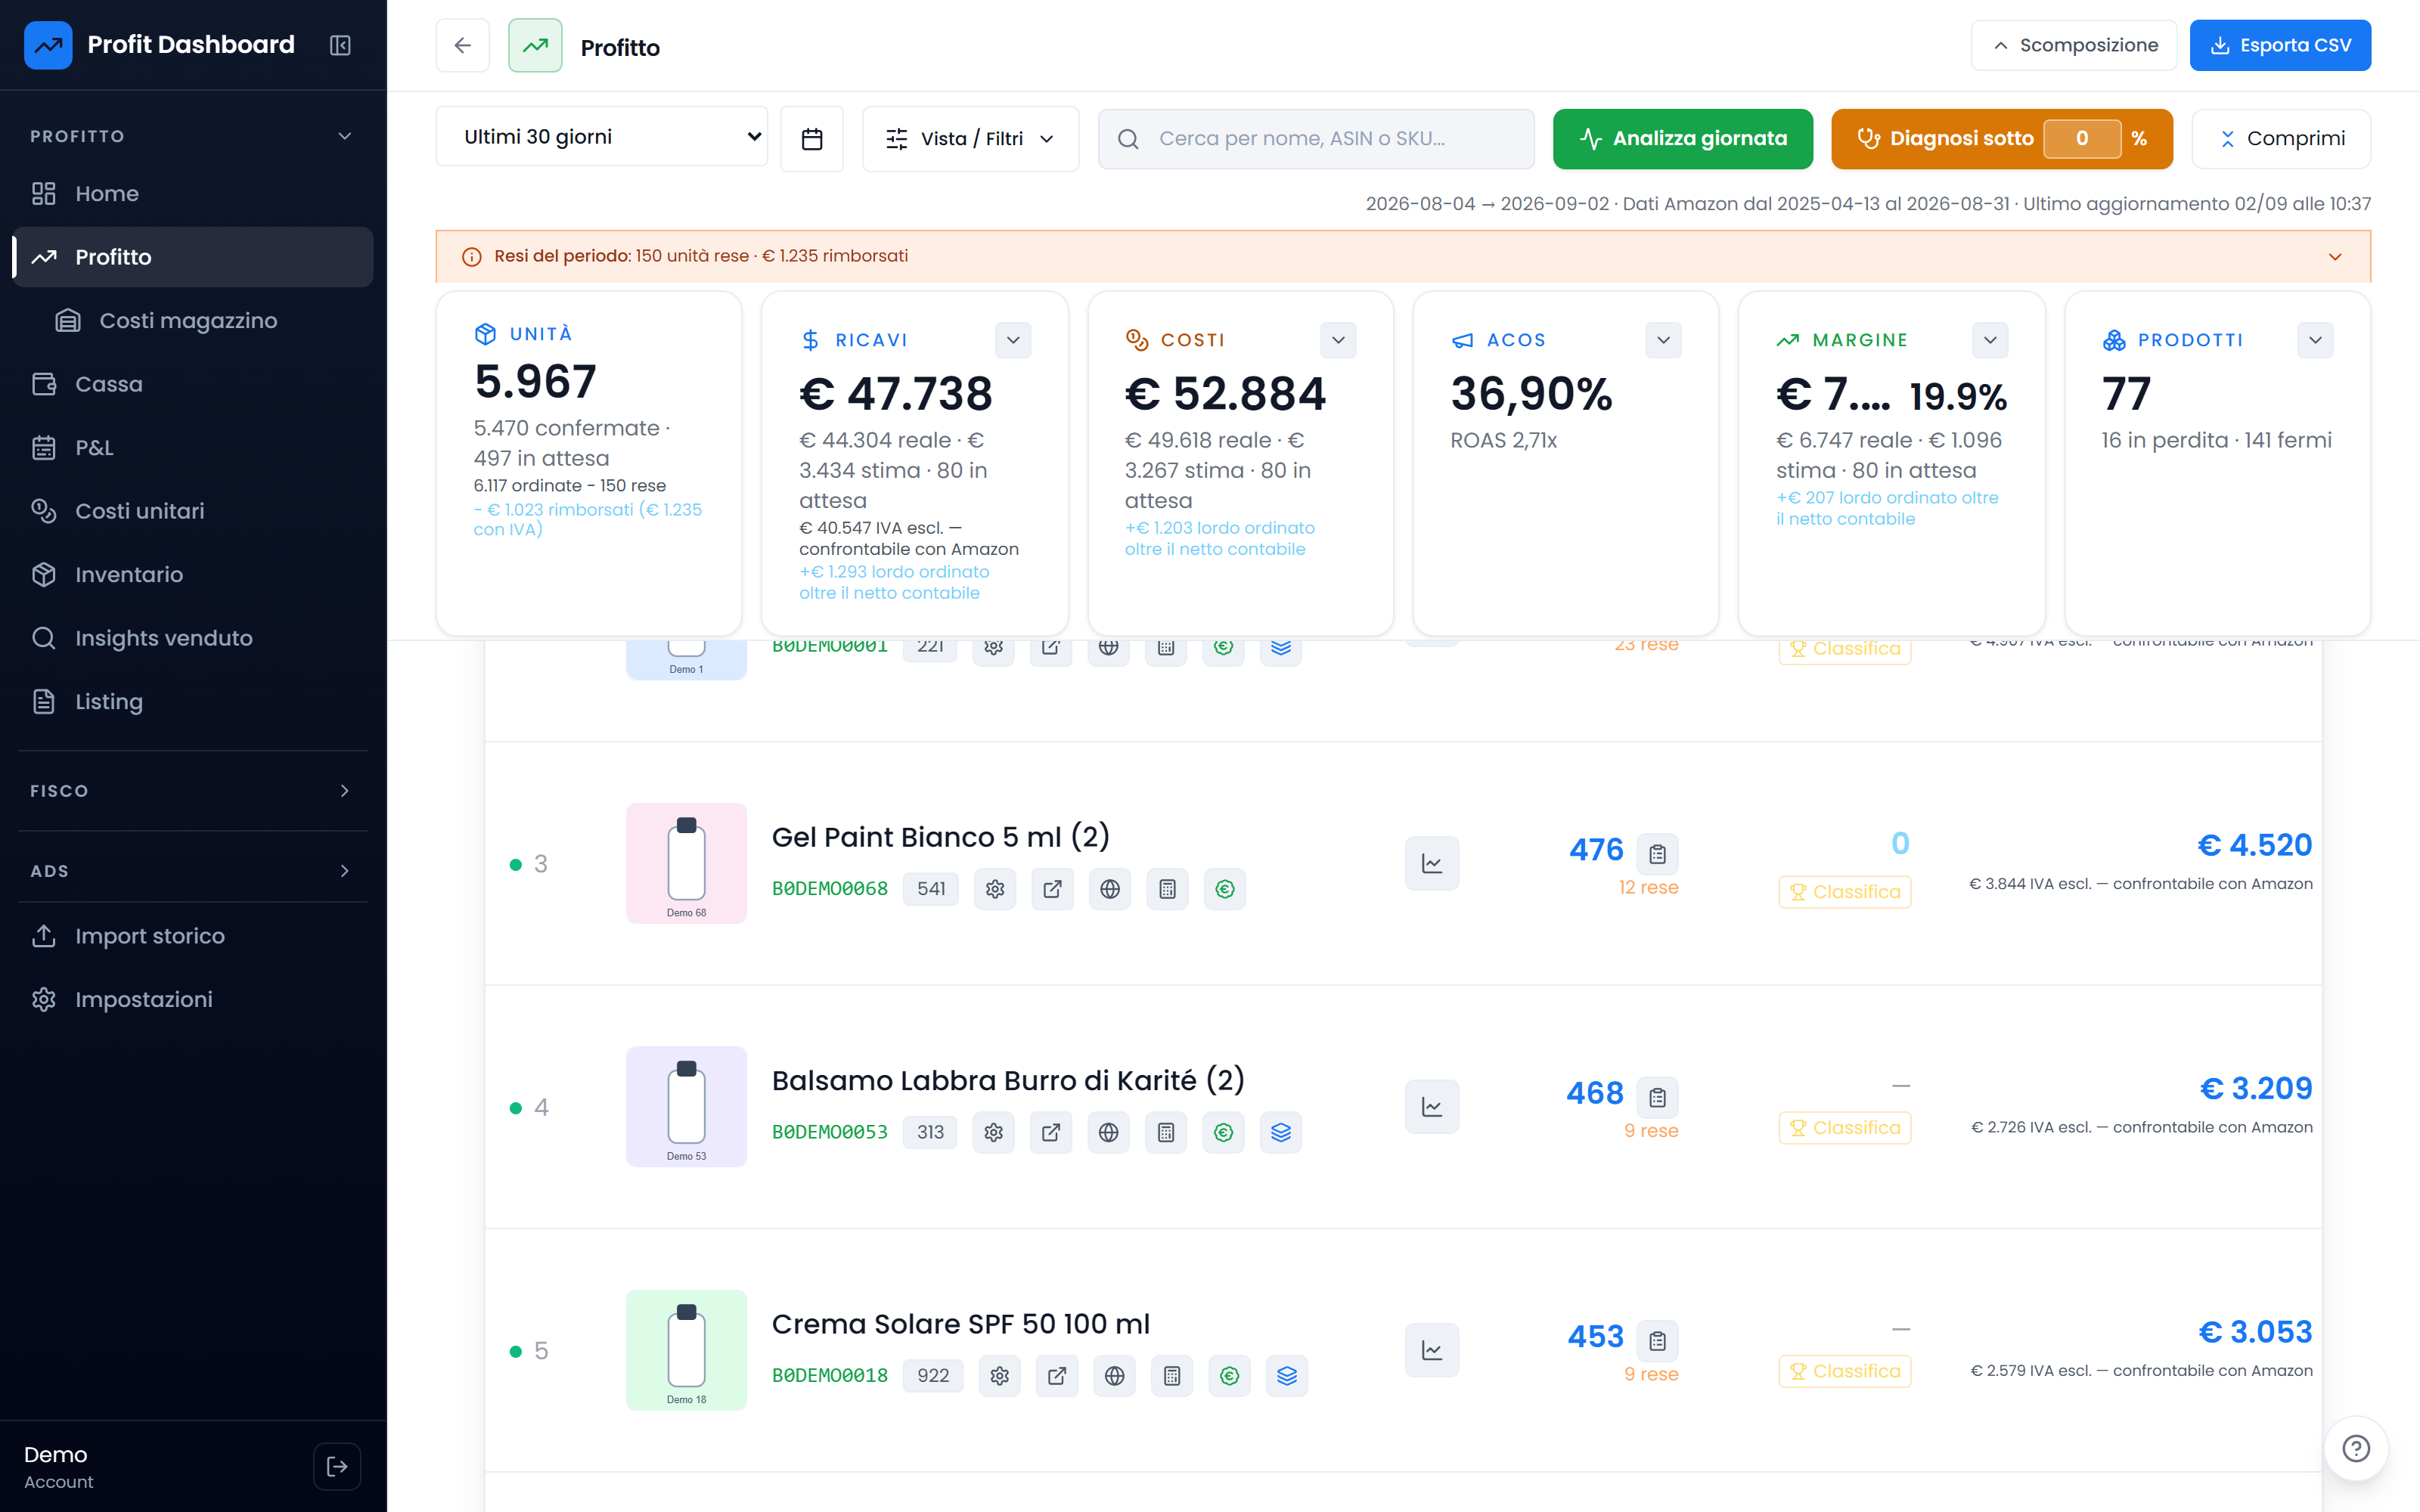Focus the search by nome, ASIN o SKU field

(1316, 139)
